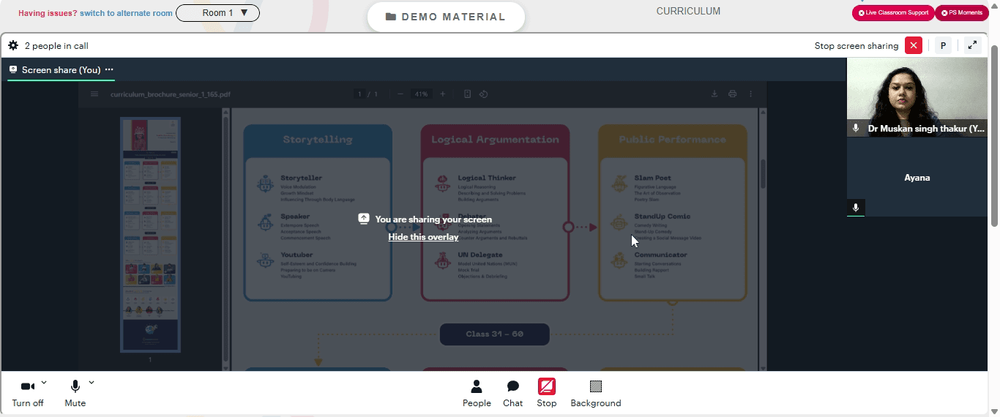Click Hide this overlay link

pyautogui.click(x=423, y=237)
